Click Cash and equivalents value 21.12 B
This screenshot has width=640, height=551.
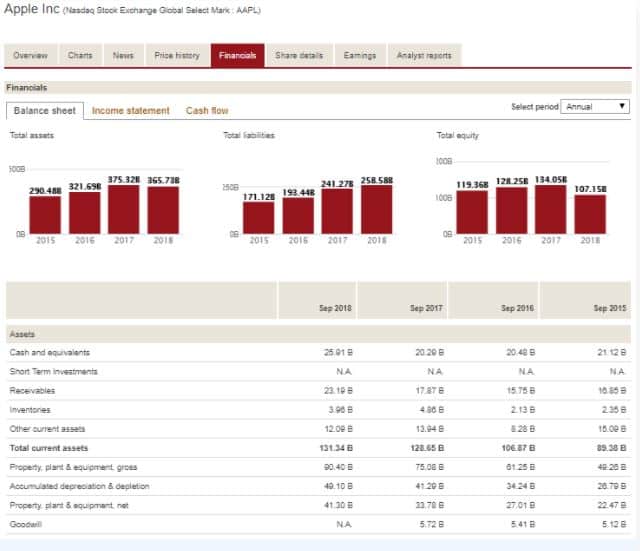(x=612, y=352)
